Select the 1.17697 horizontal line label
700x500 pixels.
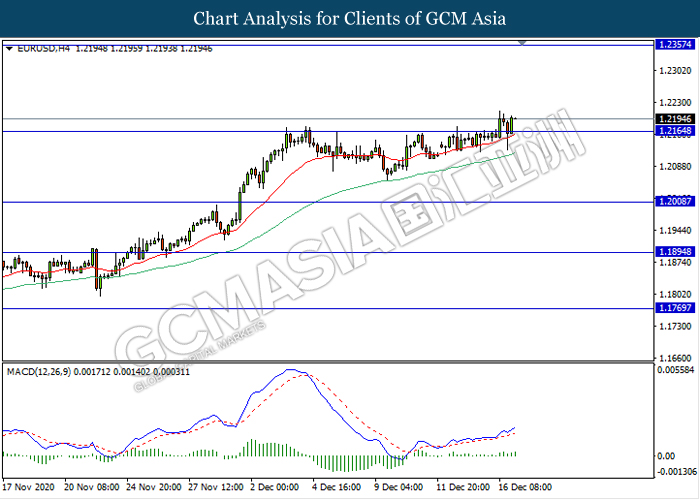(x=675, y=308)
